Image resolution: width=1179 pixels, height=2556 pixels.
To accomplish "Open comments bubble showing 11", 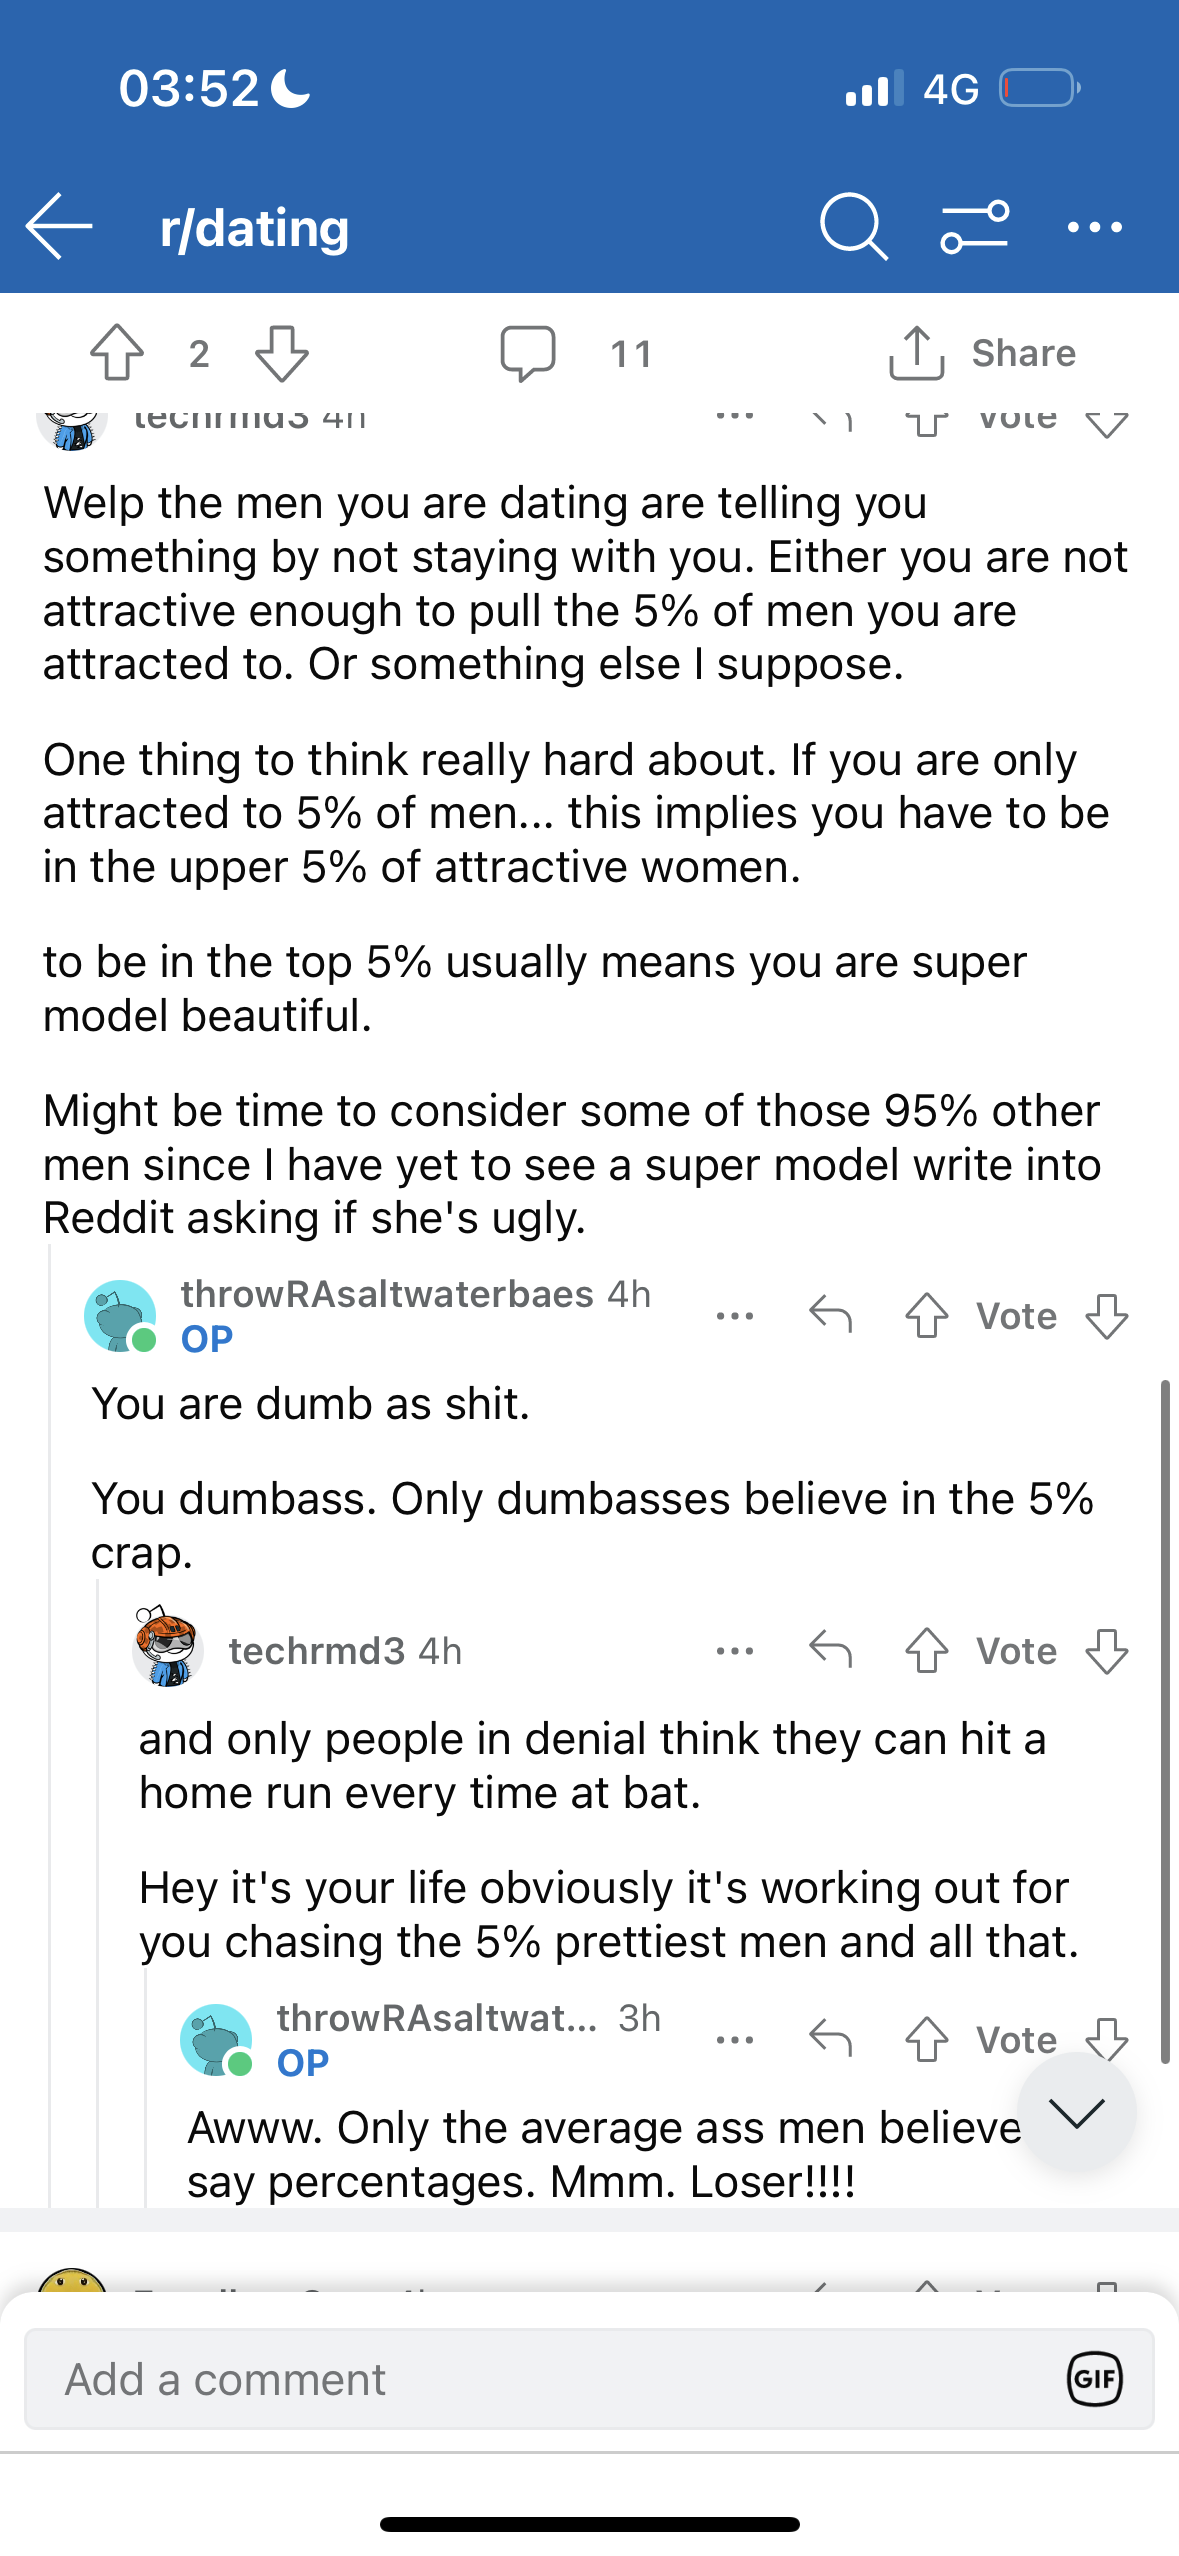I will pos(528,353).
